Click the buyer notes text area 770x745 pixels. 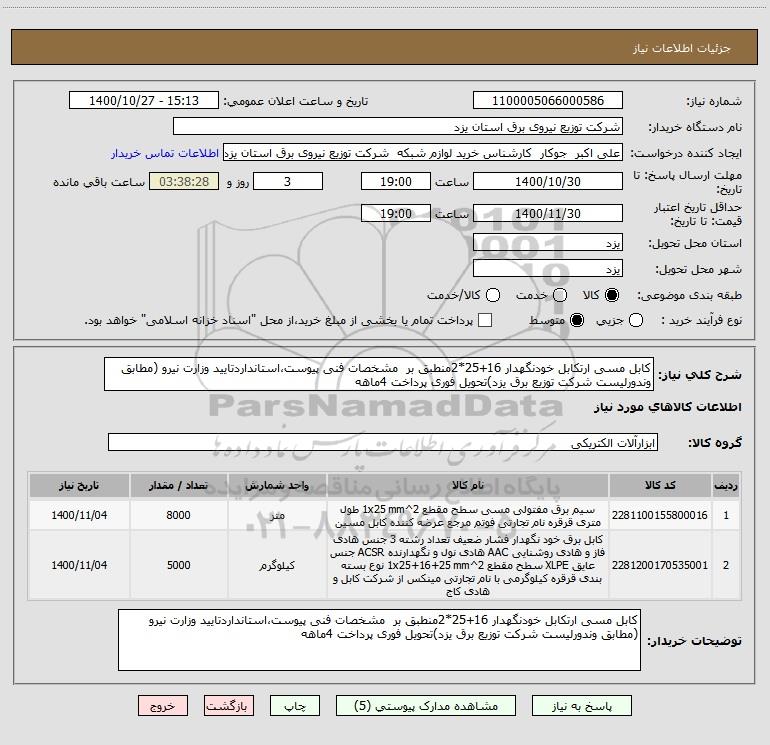(x=379, y=640)
